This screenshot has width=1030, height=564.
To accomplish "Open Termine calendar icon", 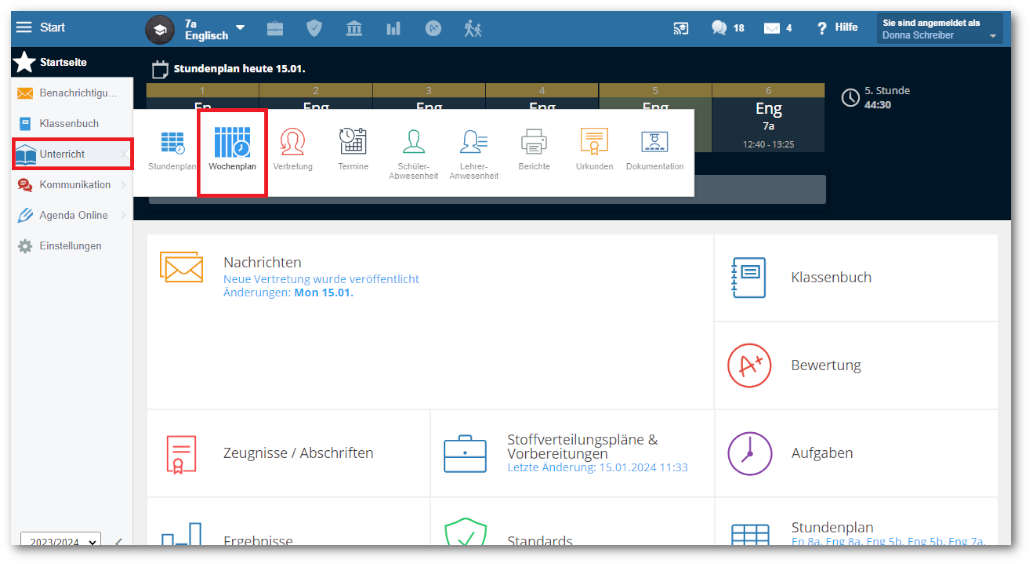I will point(352,143).
